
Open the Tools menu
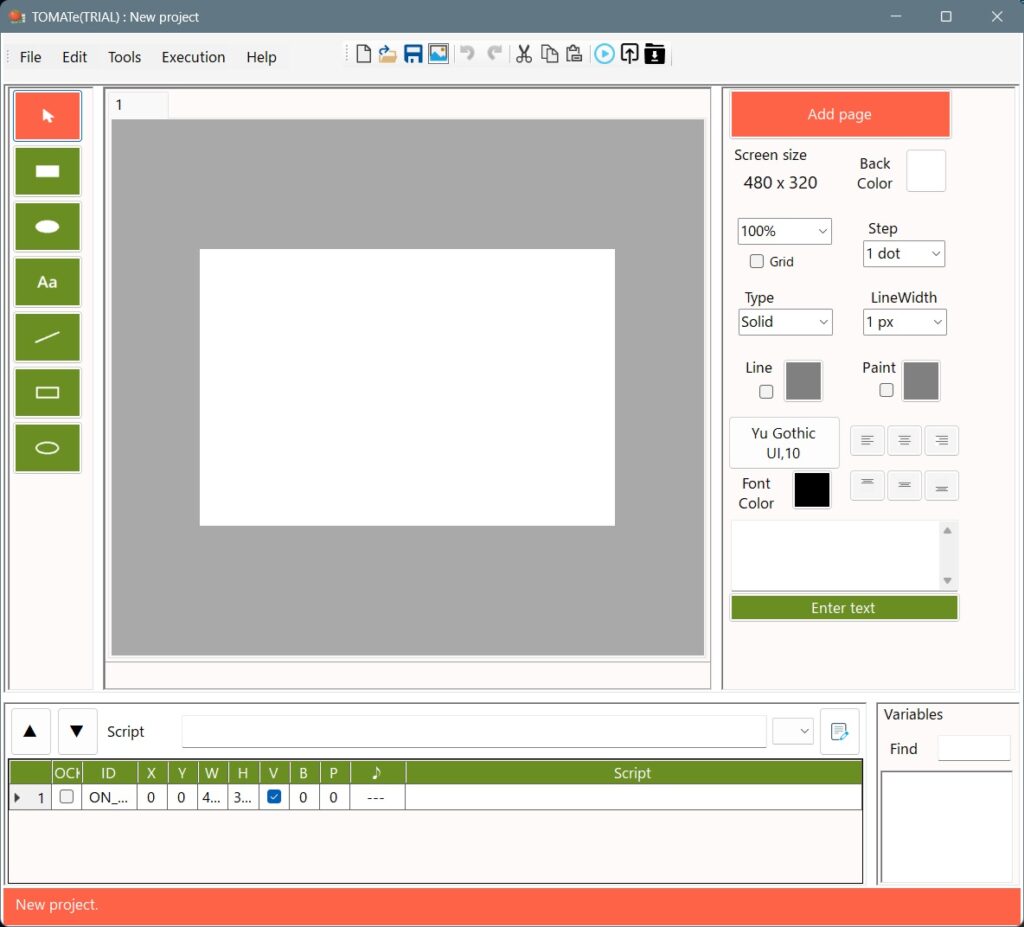[x=124, y=57]
